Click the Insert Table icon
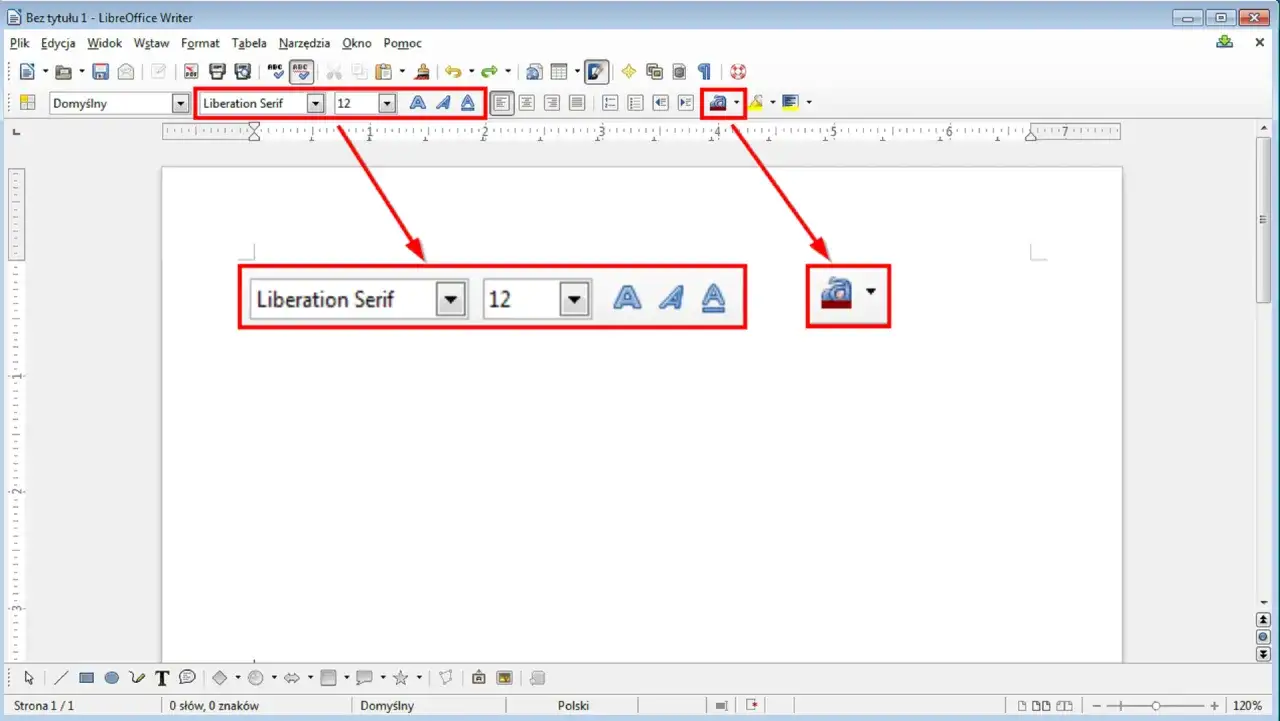The height and width of the screenshot is (721, 1280). (559, 71)
